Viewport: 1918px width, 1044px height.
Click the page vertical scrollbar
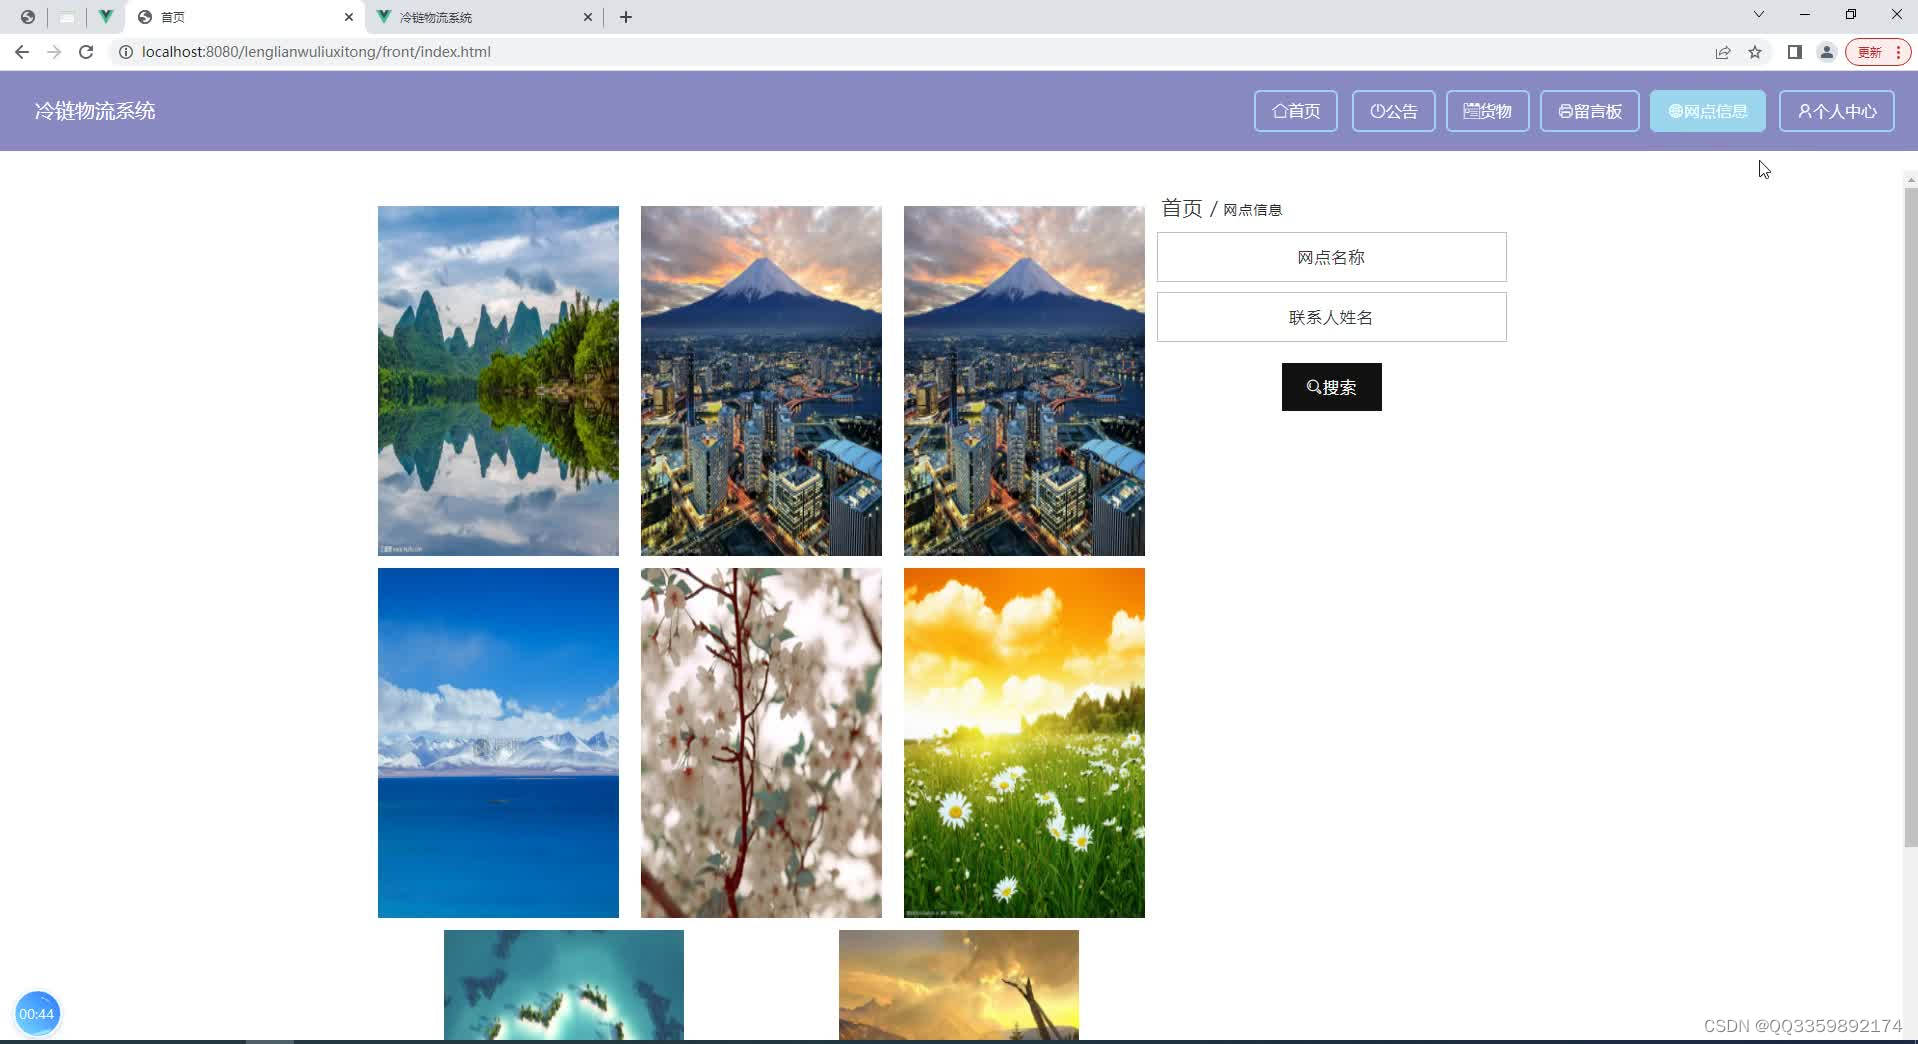pos(1910,518)
